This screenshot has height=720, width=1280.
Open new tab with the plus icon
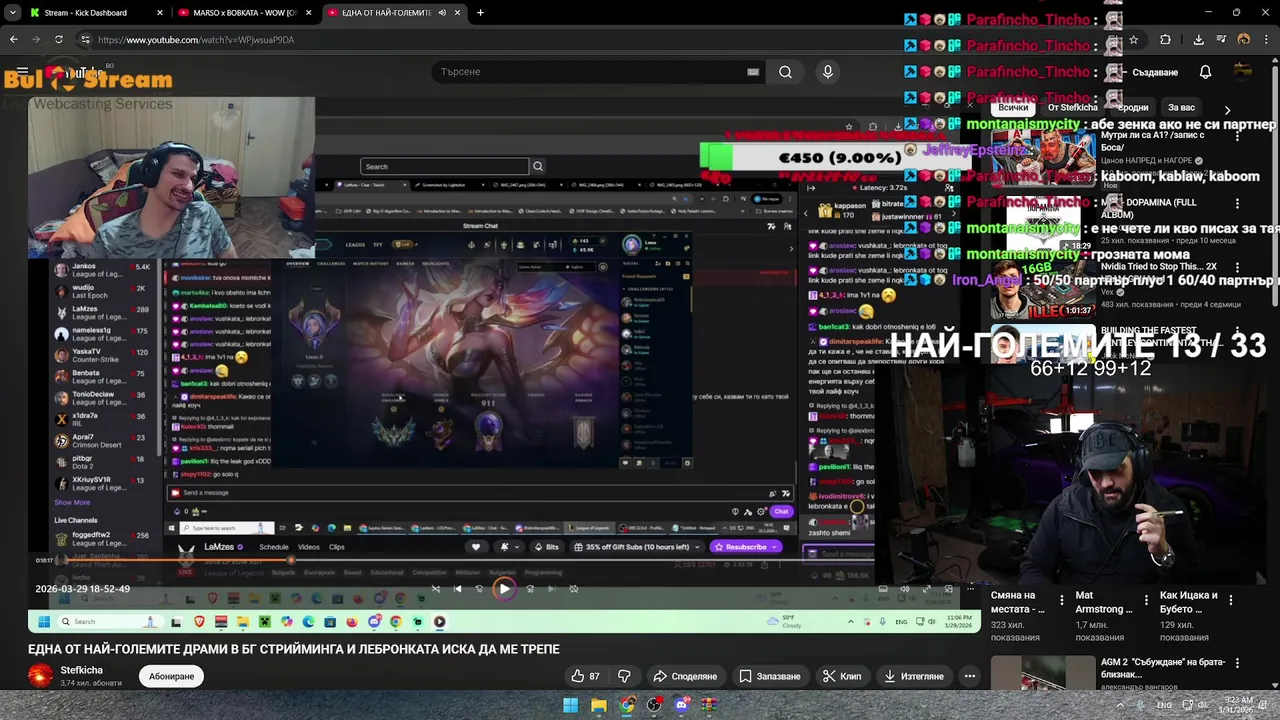(480, 13)
